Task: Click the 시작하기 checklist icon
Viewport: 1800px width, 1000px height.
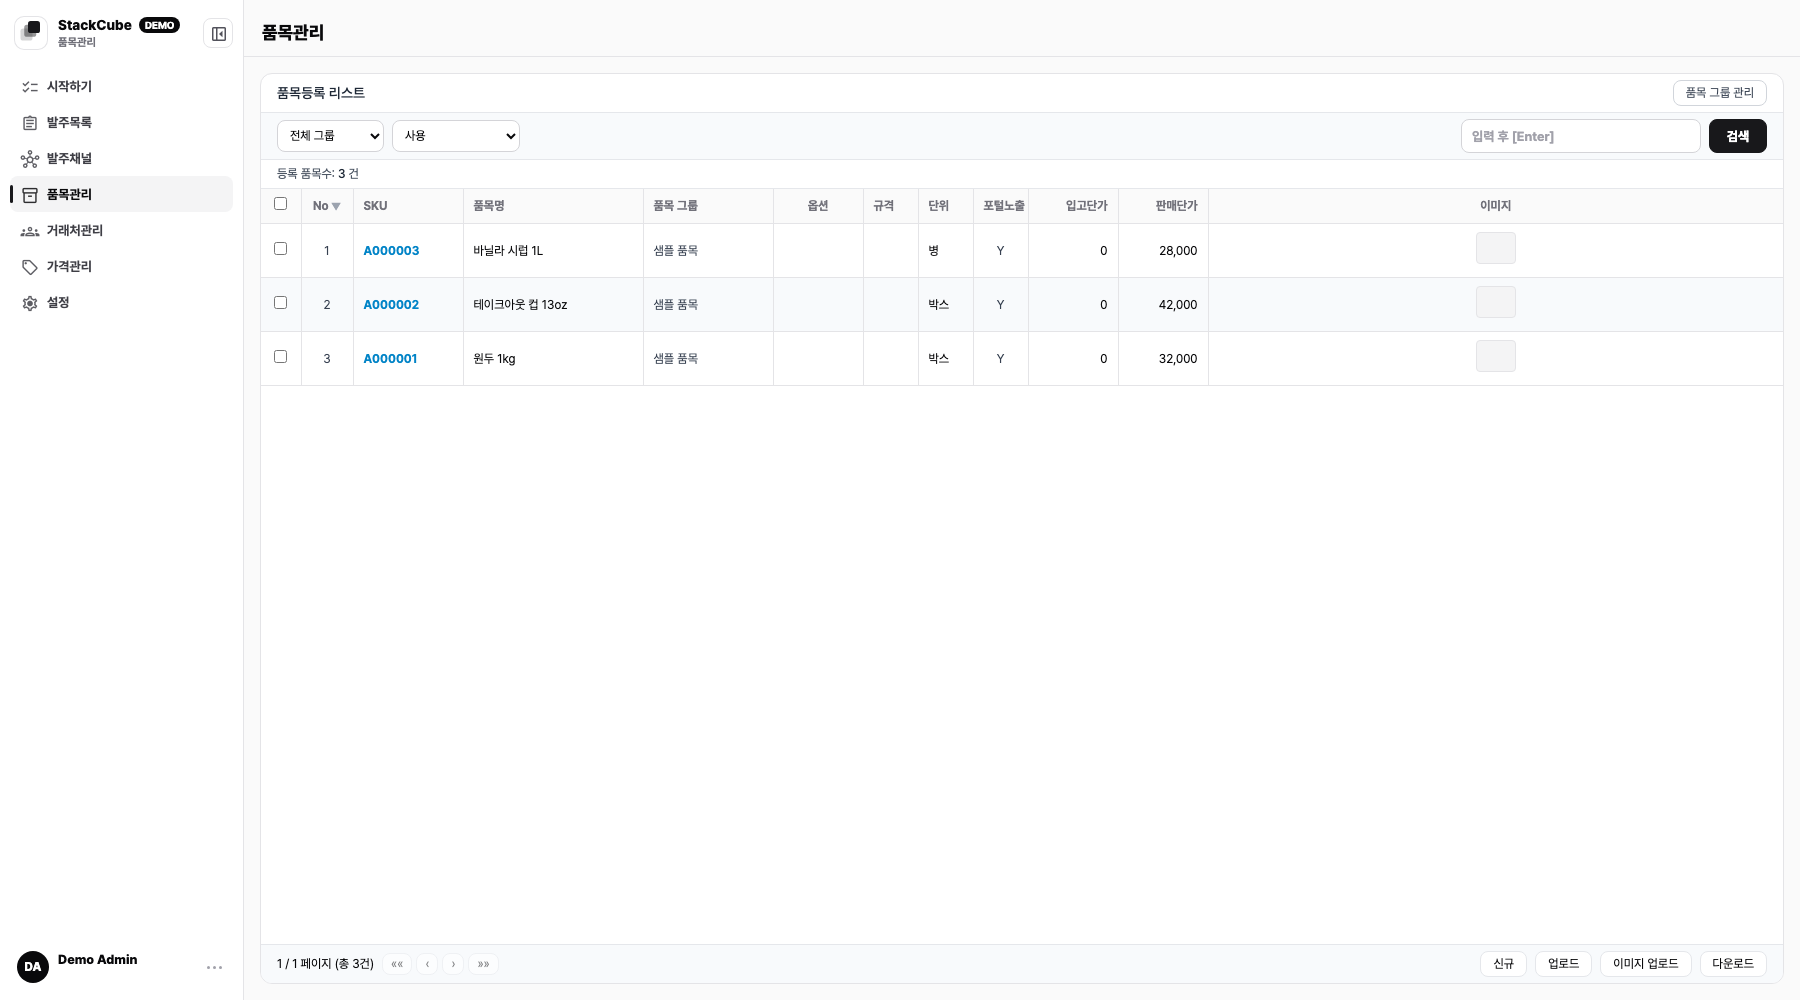Action: pos(30,87)
